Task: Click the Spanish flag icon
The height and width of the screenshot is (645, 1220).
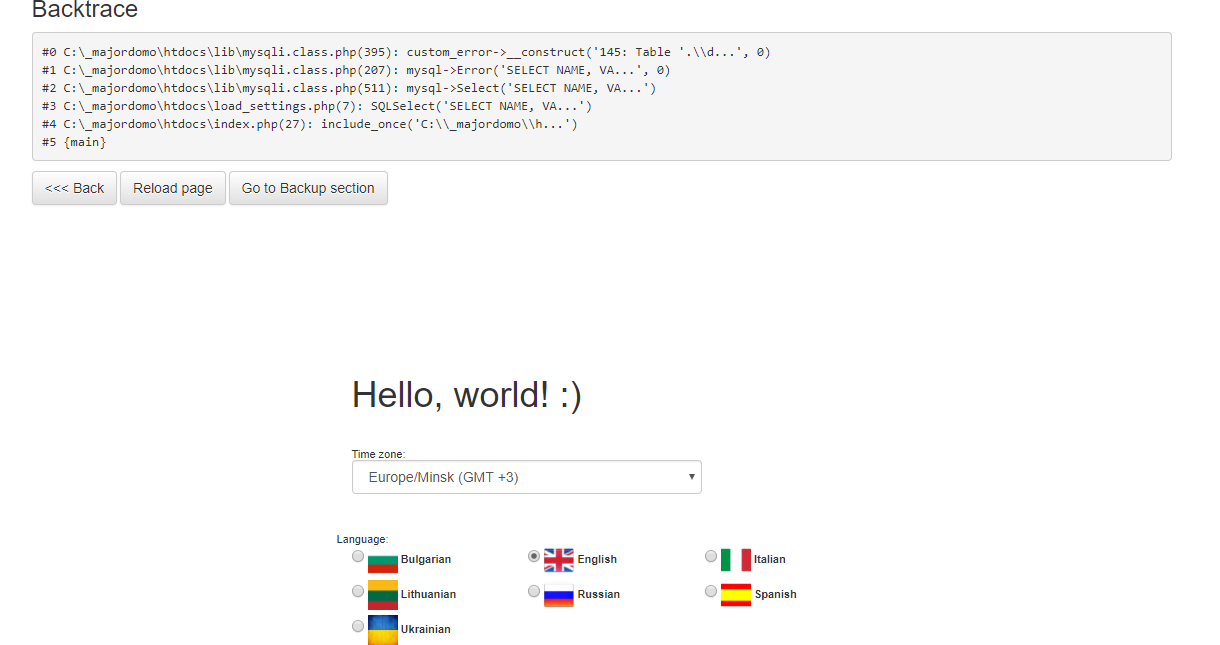Action: [735, 594]
